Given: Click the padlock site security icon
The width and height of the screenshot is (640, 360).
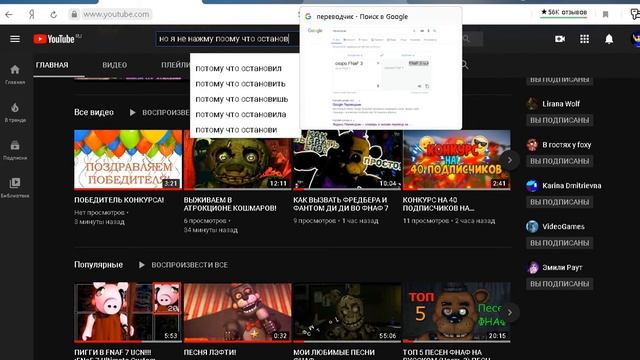Looking at the screenshot, I should pos(74,15).
